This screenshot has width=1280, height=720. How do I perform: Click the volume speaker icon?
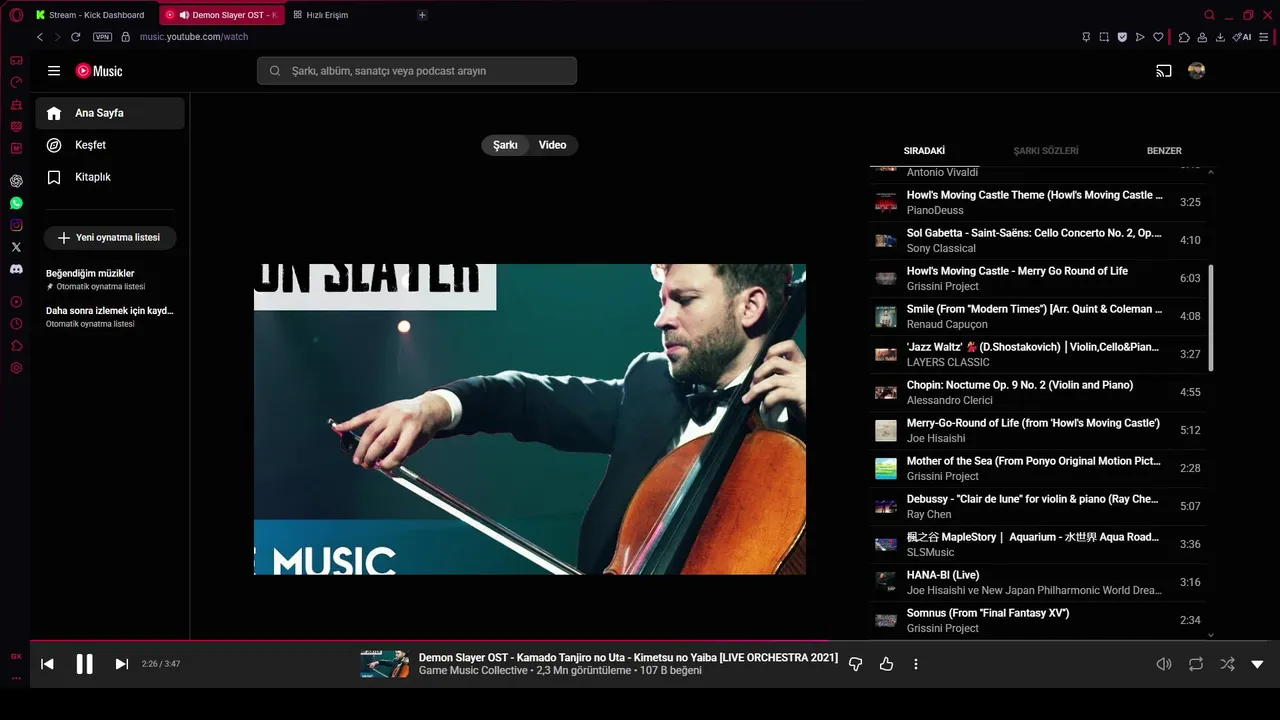coord(1164,664)
